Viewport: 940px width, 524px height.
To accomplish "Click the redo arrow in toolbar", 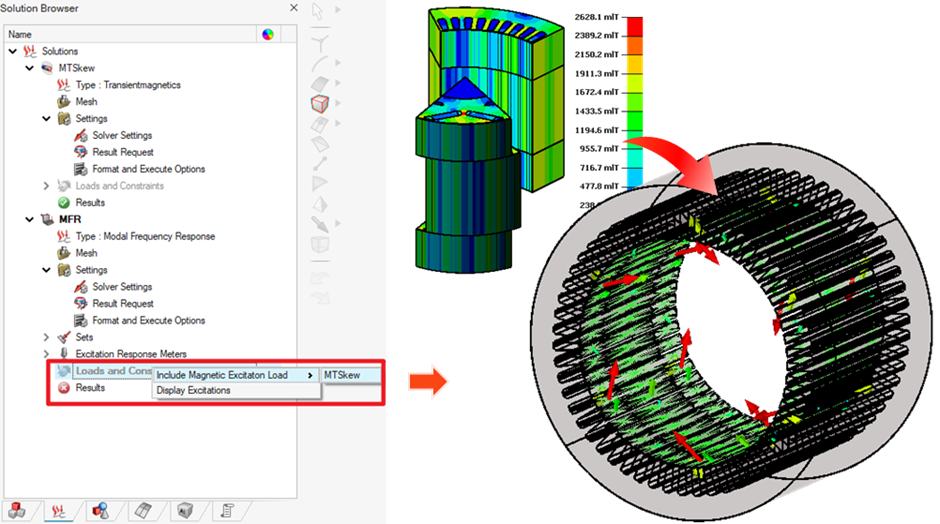I will 320,297.
